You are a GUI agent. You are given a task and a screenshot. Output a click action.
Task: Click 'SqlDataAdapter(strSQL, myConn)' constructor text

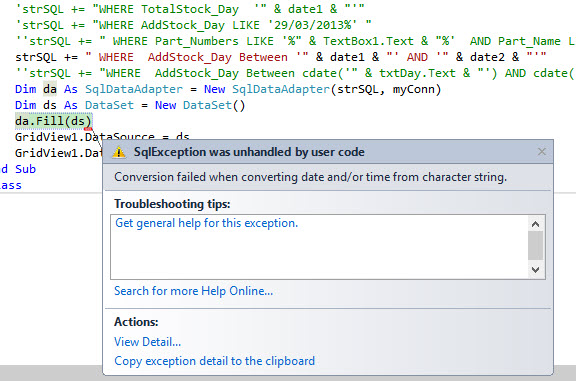tap(336, 89)
